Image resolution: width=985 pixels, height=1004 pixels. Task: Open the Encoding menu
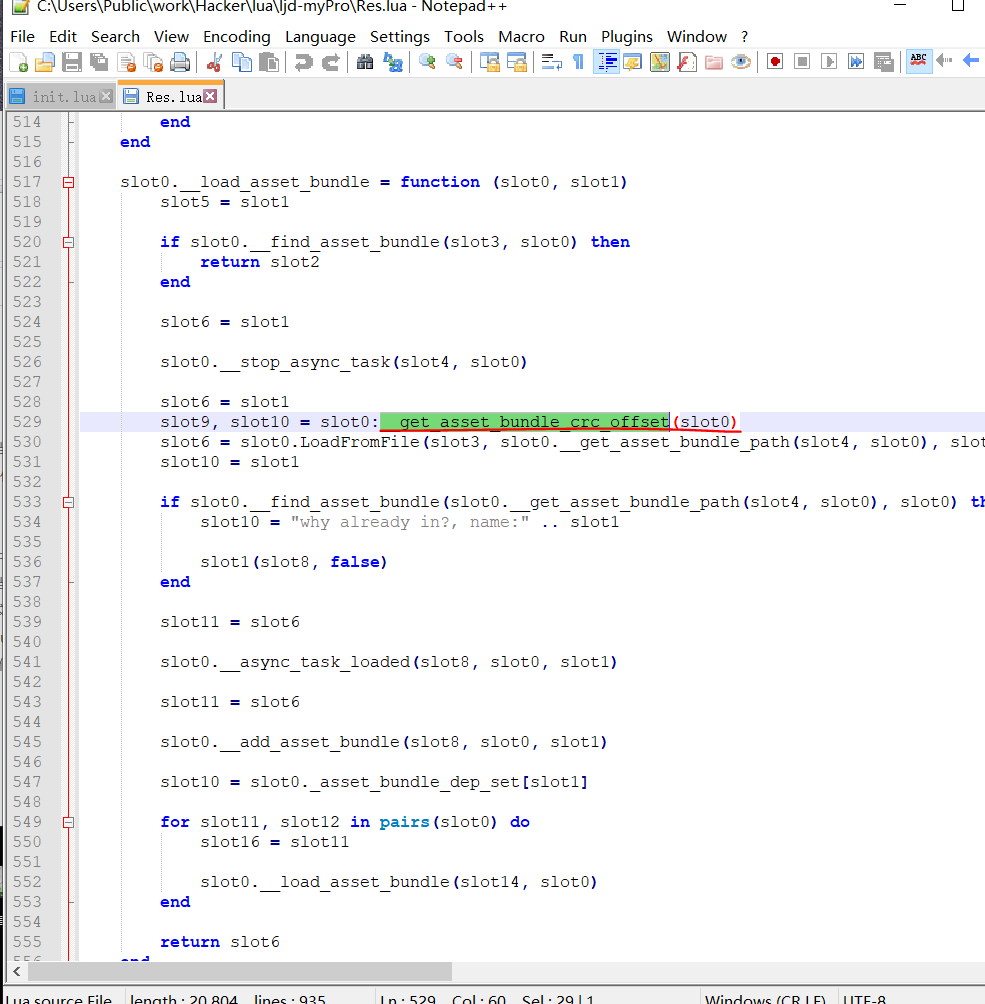coord(237,36)
